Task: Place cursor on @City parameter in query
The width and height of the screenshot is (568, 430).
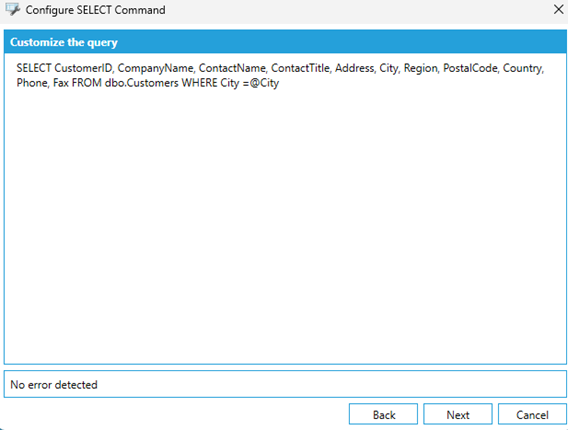Action: tap(264, 83)
